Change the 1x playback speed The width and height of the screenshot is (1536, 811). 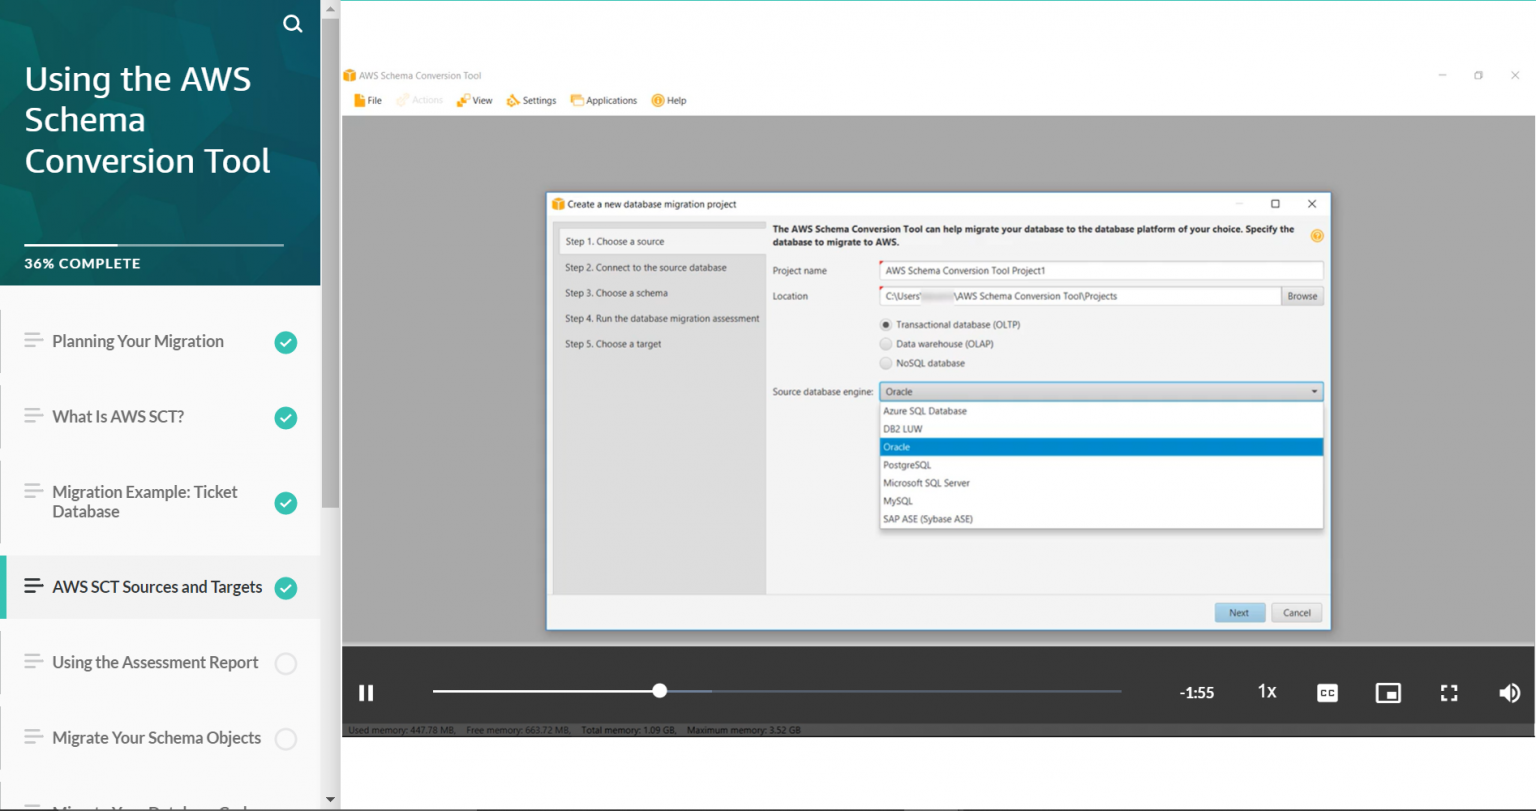pos(1267,692)
